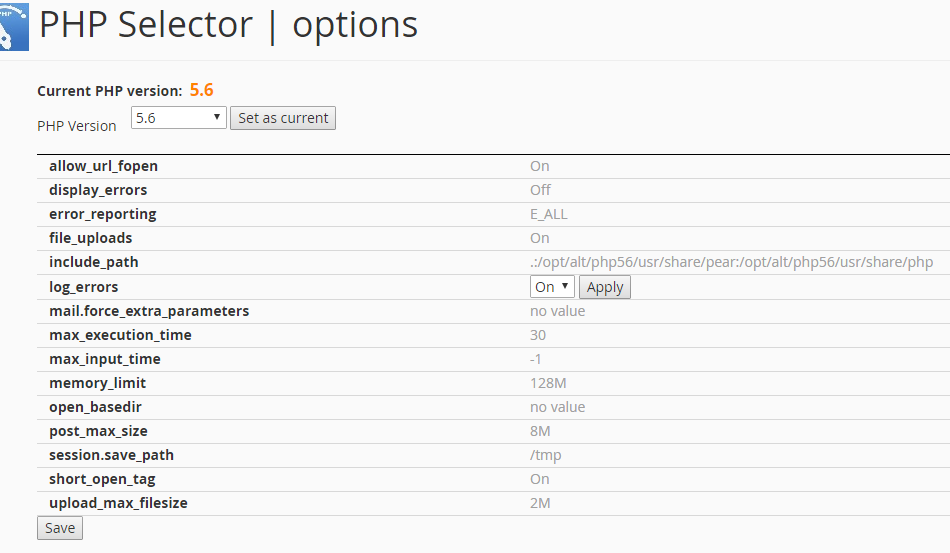The width and height of the screenshot is (950, 553).
Task: Click the display_errors Off value
Action: (x=540, y=190)
